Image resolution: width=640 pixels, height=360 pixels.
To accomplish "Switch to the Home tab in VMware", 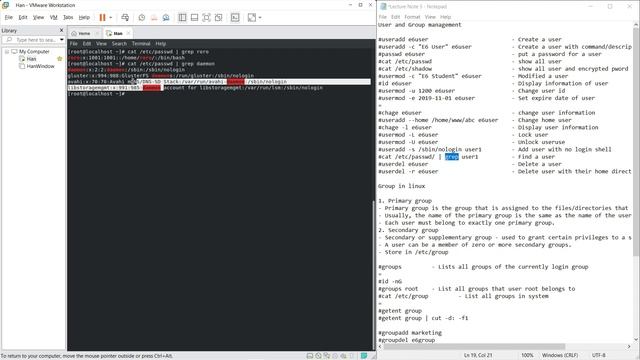I will (x=84, y=33).
